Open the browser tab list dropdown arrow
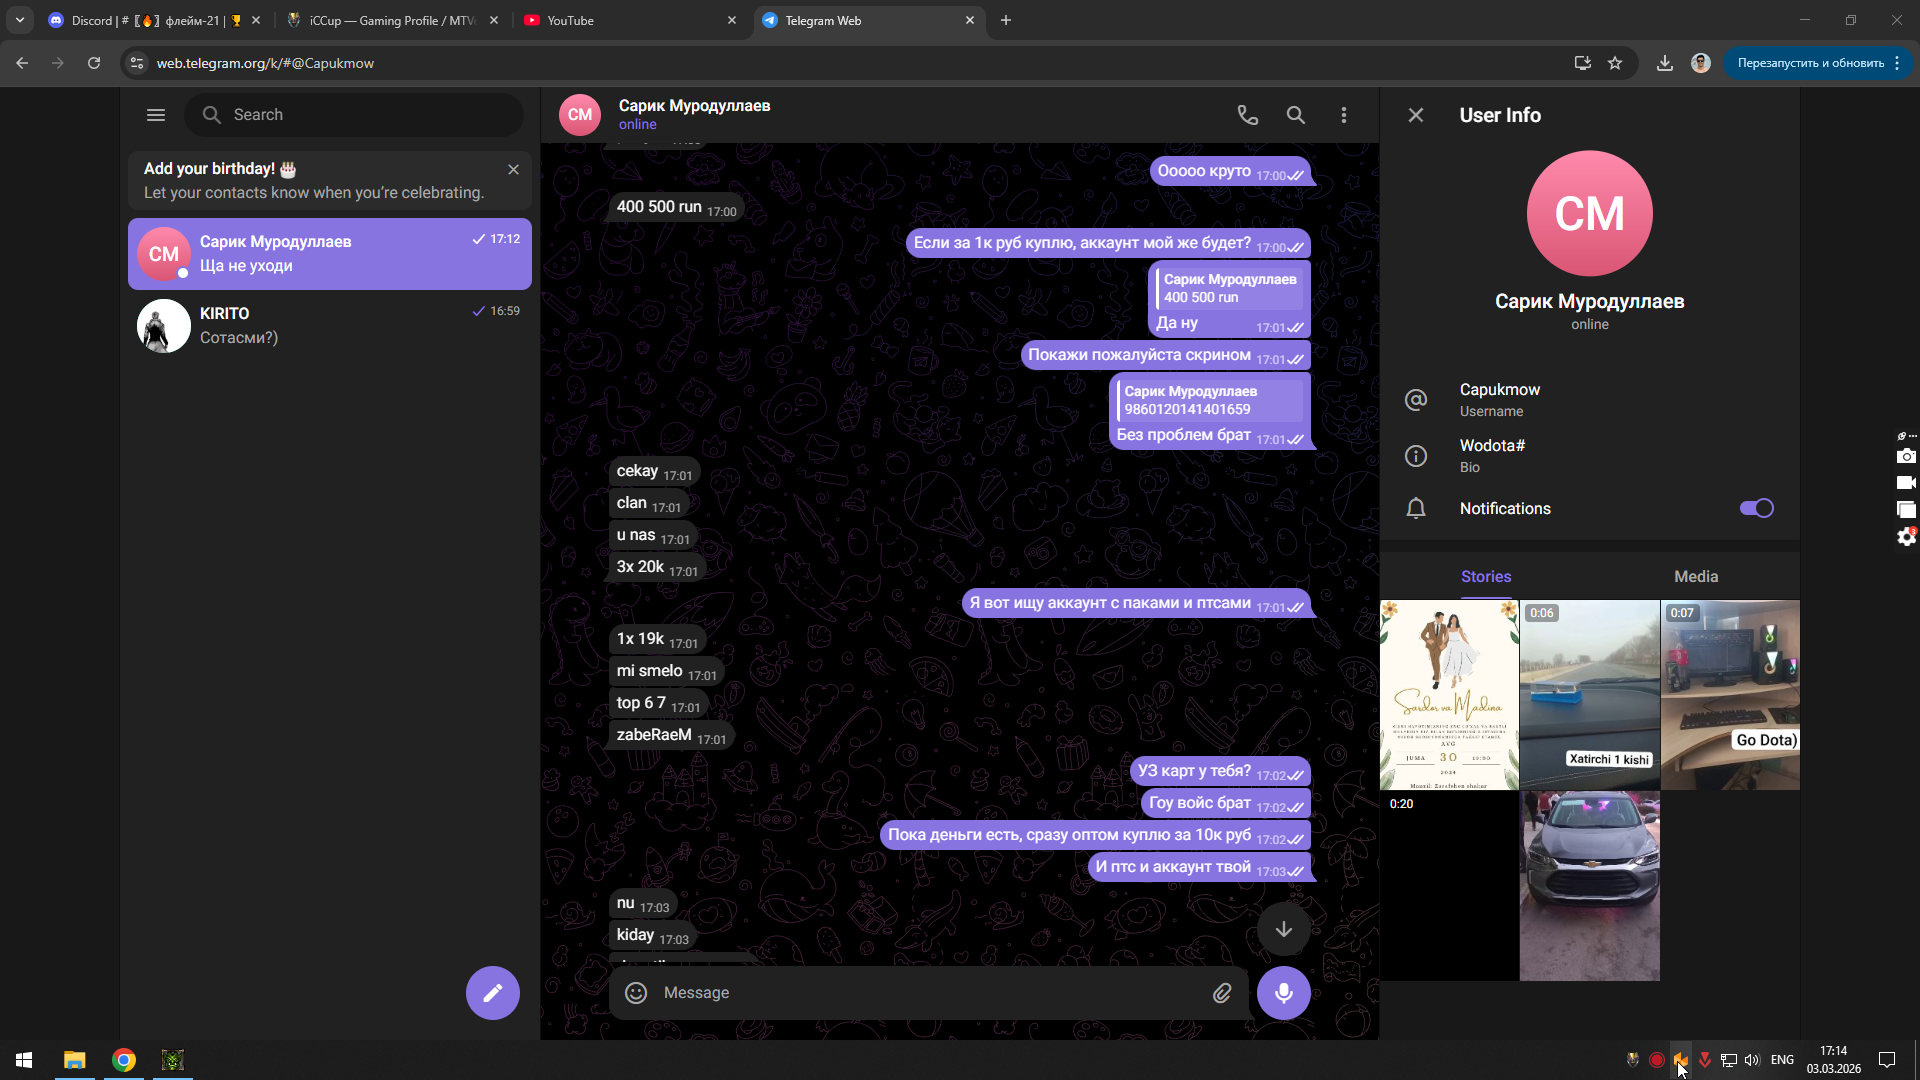This screenshot has height=1080, width=1920. click(x=20, y=20)
